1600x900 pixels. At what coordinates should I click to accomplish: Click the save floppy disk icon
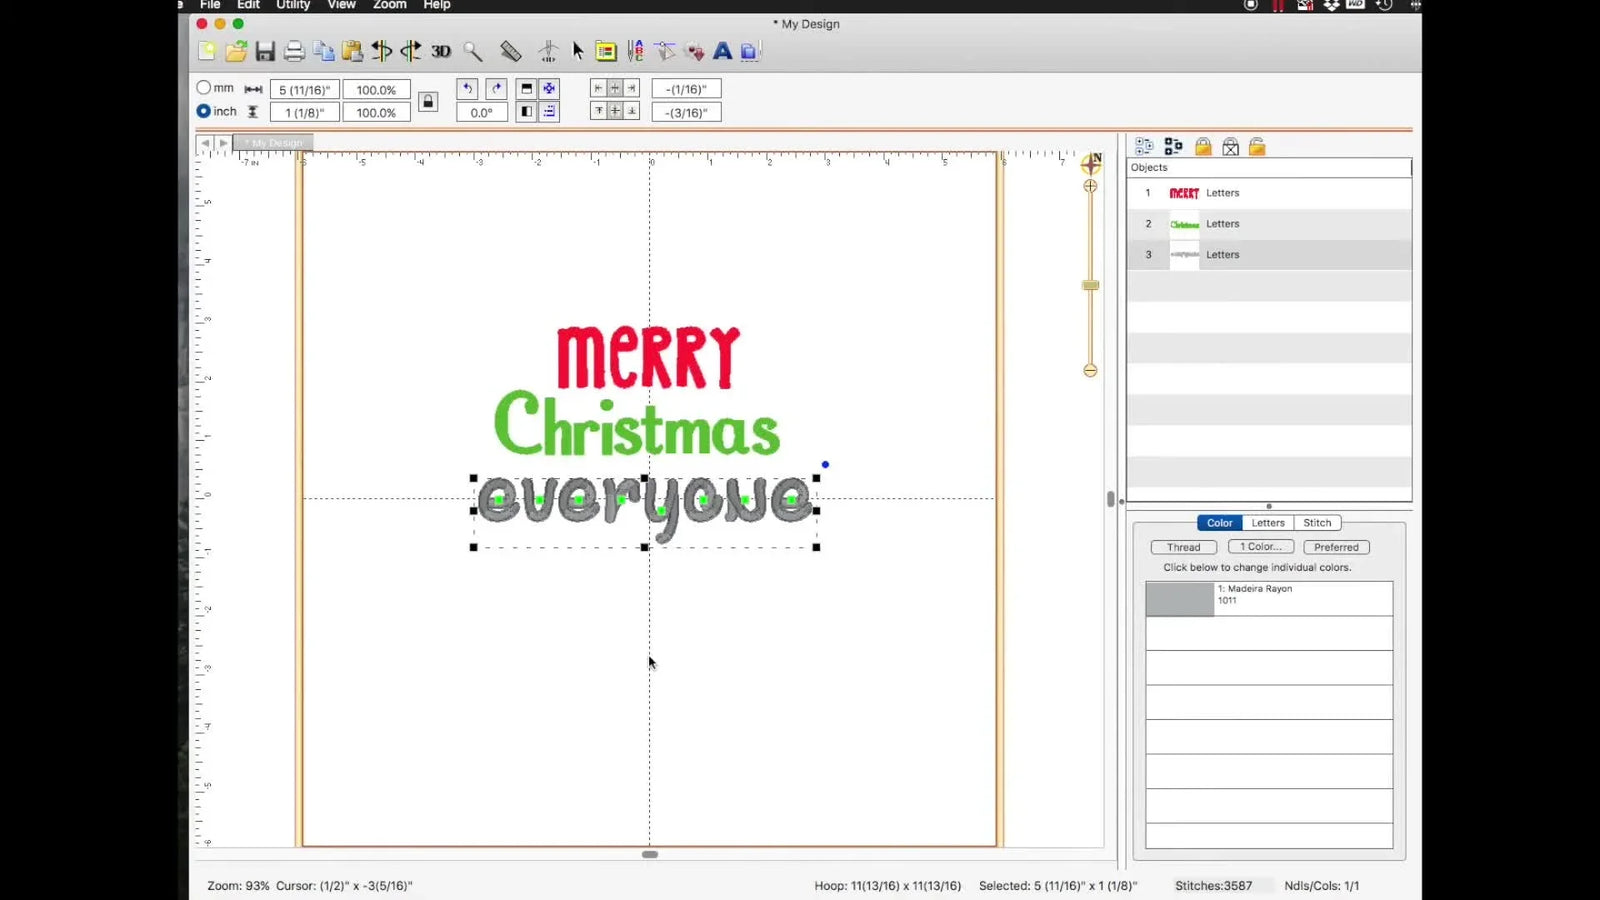265,51
